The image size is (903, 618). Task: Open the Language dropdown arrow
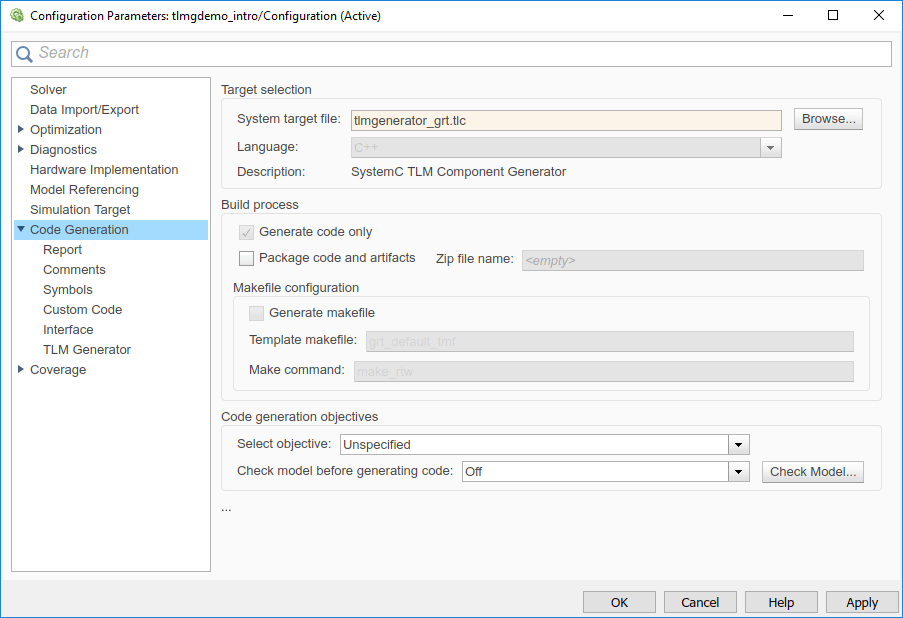tap(770, 148)
